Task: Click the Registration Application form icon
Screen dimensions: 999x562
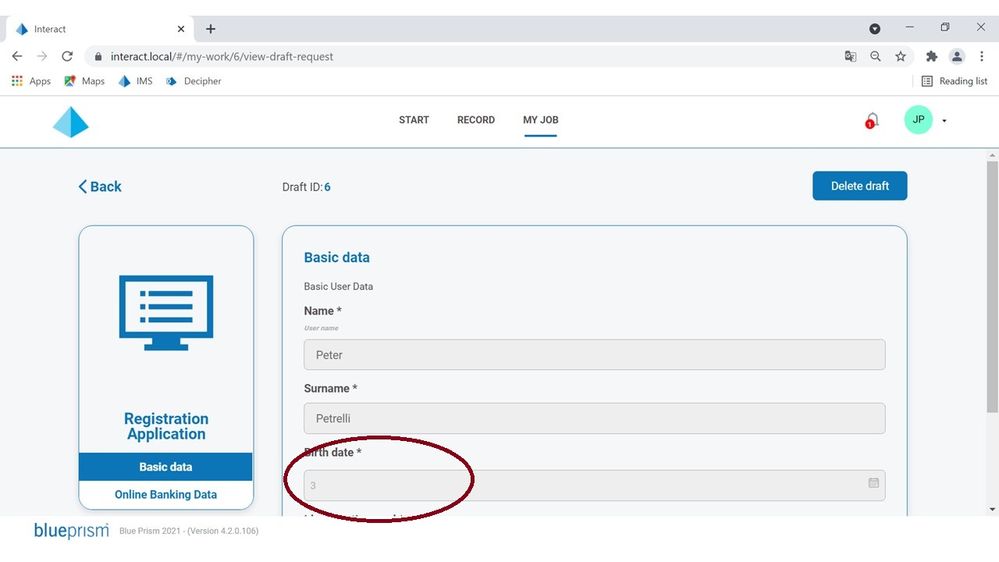Action: click(166, 313)
